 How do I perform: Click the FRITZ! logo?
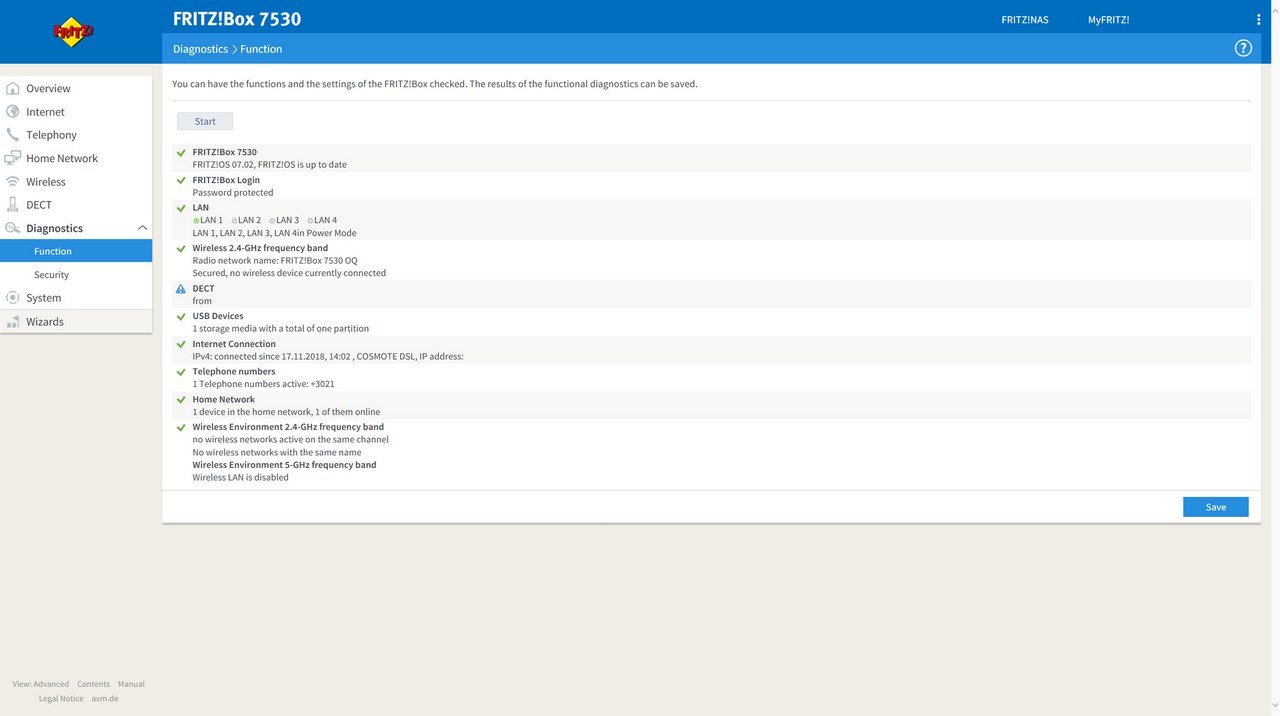click(x=74, y=32)
